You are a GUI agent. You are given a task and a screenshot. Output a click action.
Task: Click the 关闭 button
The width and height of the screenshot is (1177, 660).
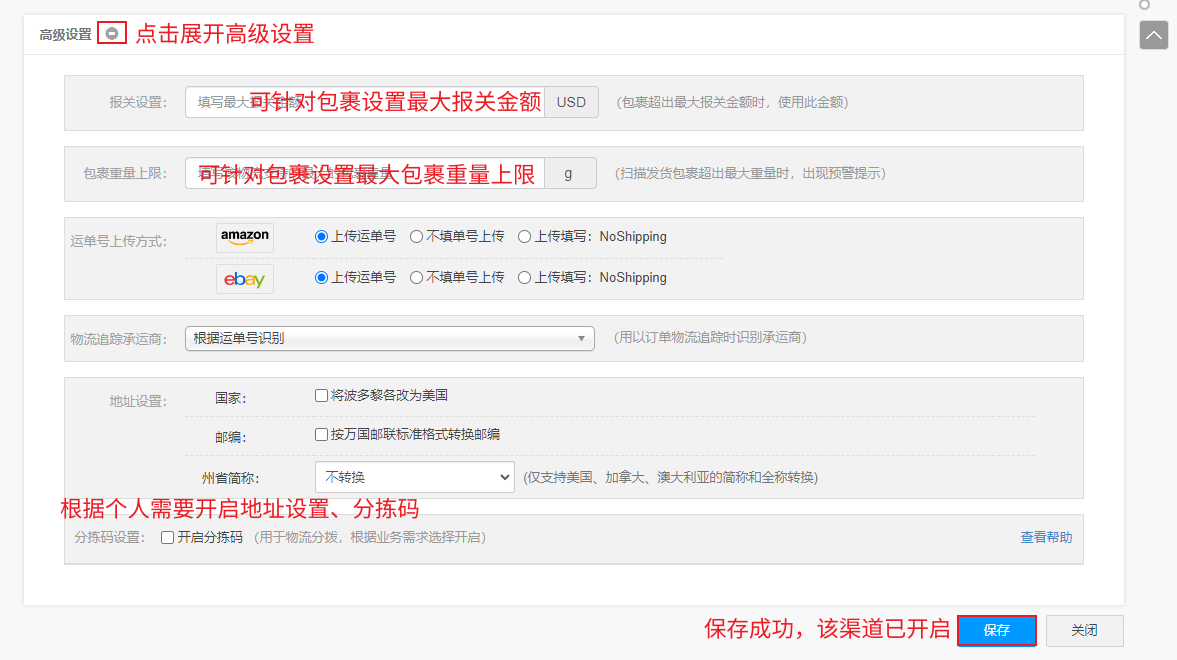(x=1084, y=631)
